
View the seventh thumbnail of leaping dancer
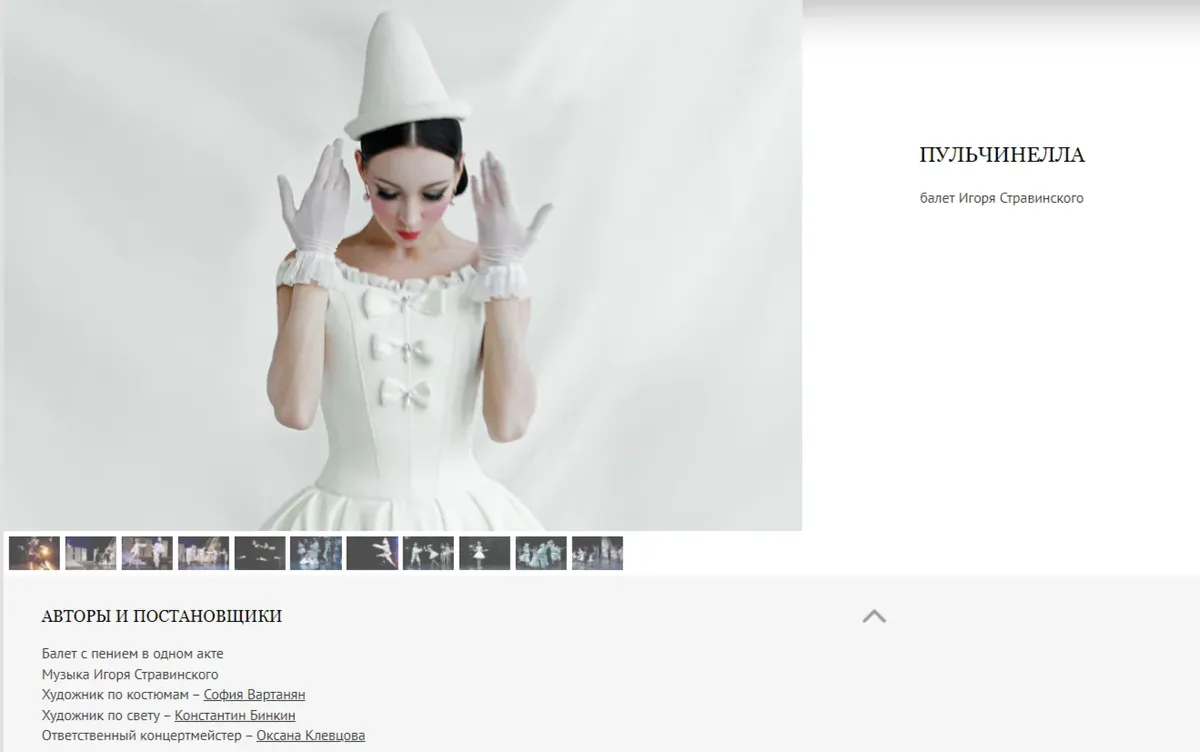(372, 553)
